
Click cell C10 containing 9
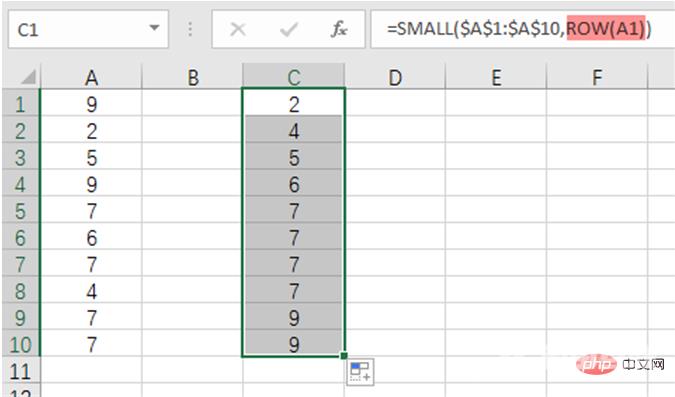[294, 343]
